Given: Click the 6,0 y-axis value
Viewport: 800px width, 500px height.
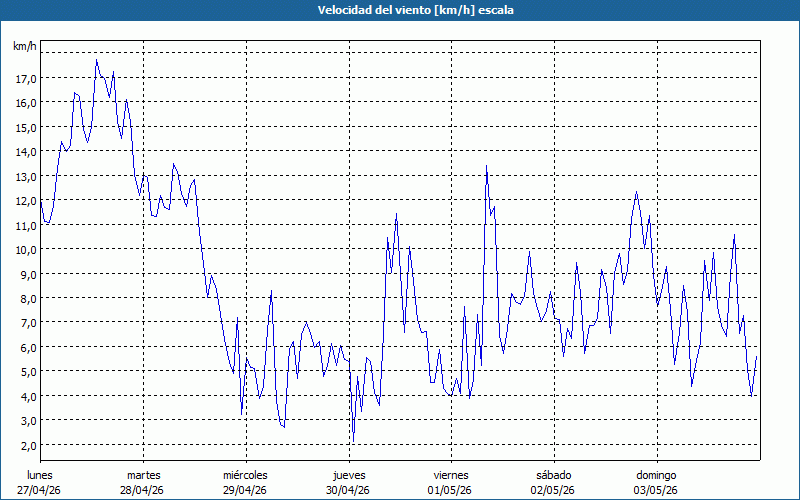Looking at the screenshot, I should [x=28, y=347].
